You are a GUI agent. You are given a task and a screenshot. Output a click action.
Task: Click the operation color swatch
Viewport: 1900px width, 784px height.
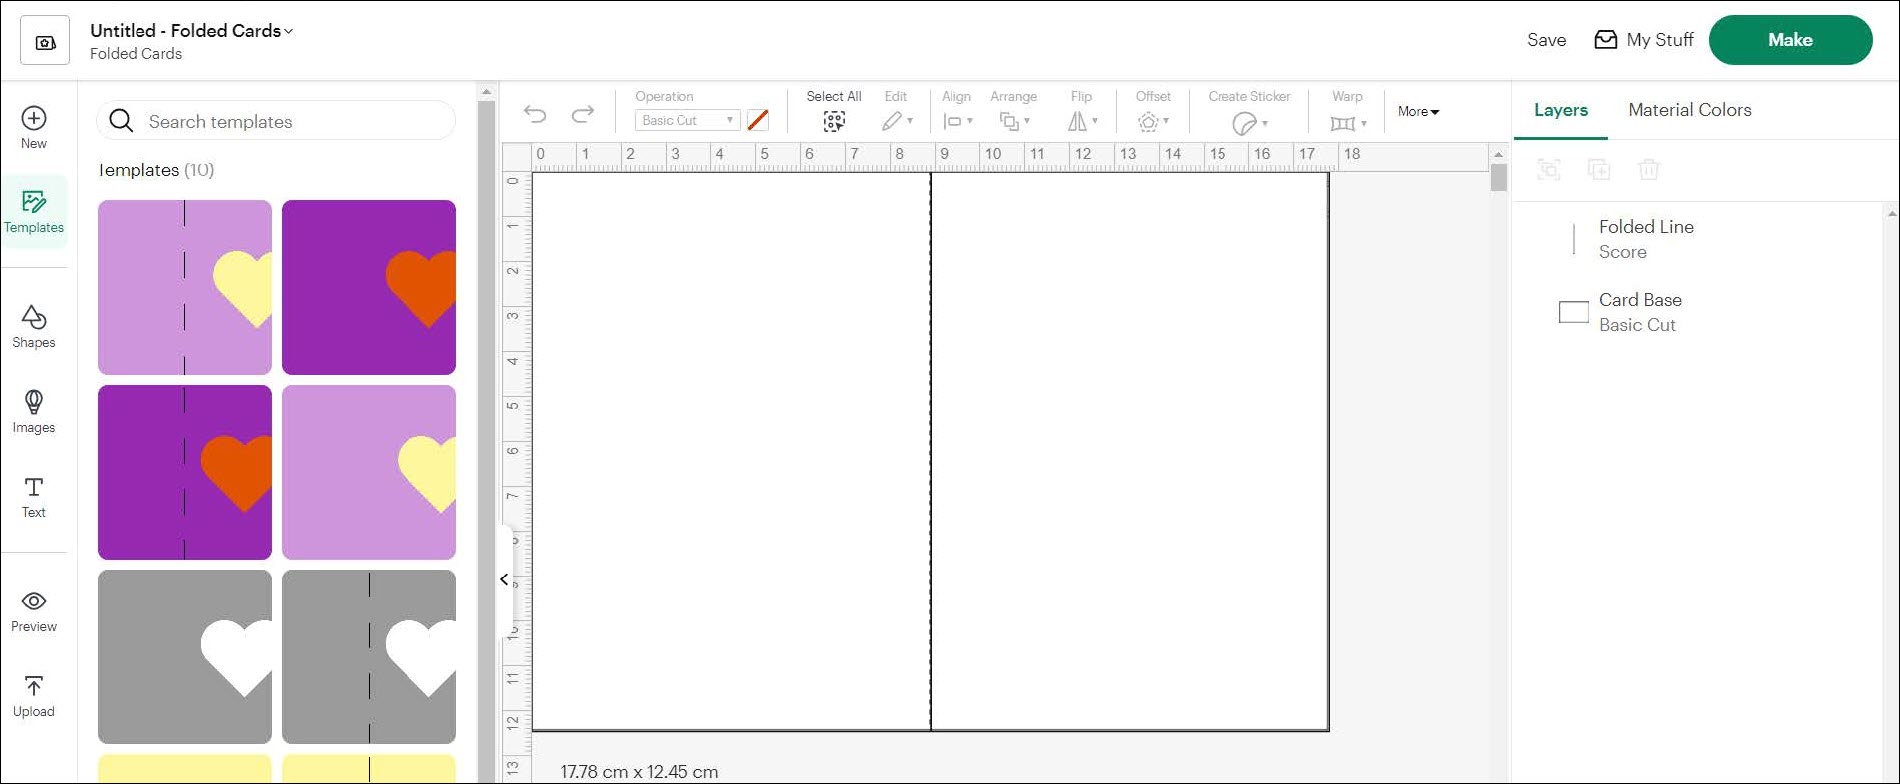pos(758,120)
